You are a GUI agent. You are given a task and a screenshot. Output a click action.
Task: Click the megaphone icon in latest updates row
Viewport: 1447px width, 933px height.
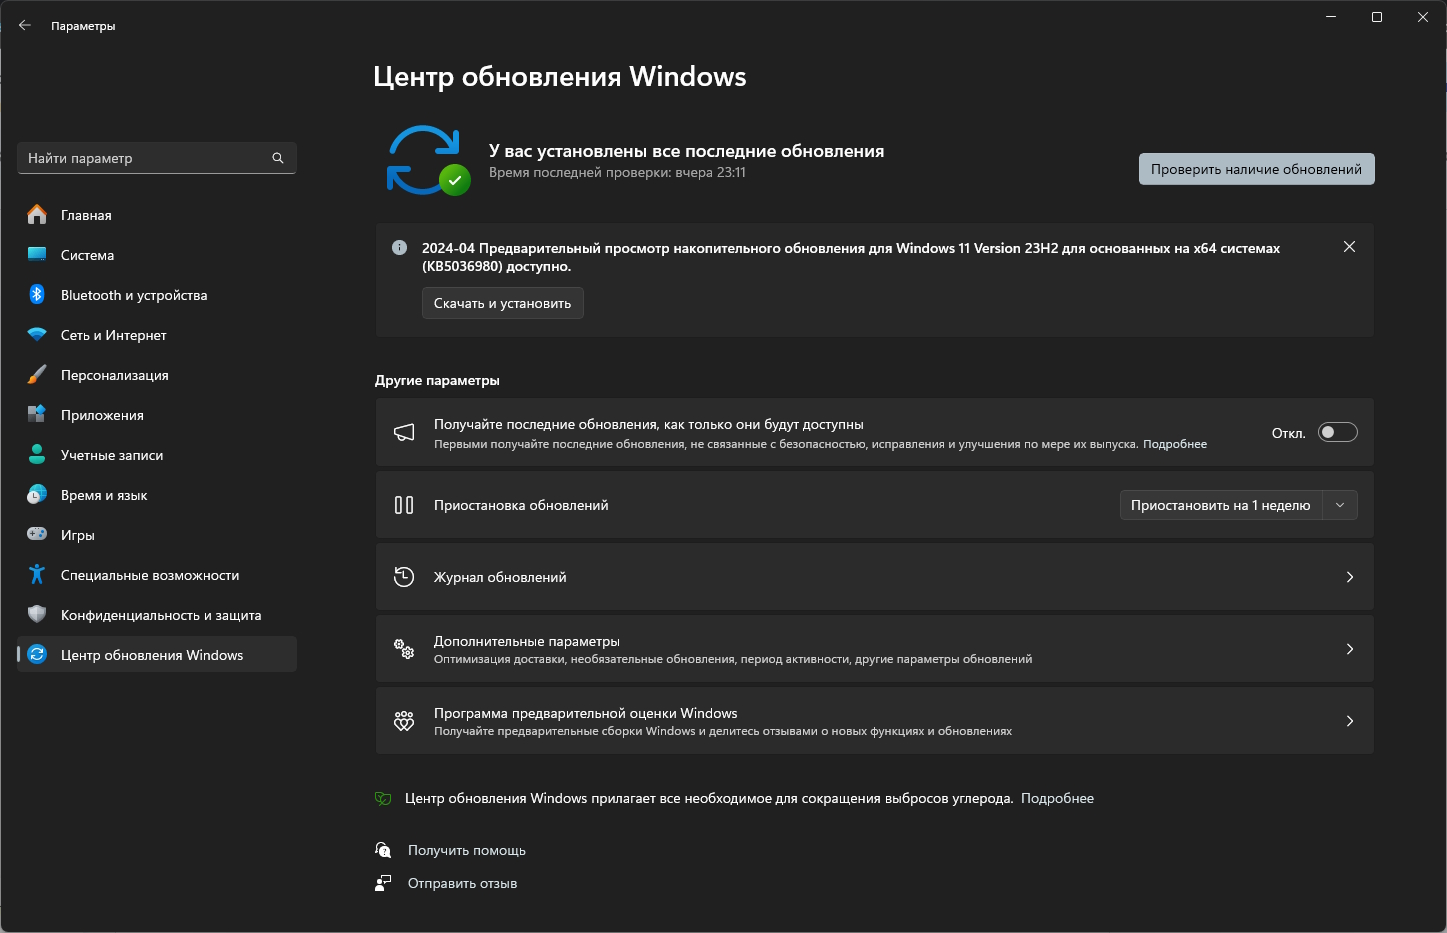tap(404, 432)
